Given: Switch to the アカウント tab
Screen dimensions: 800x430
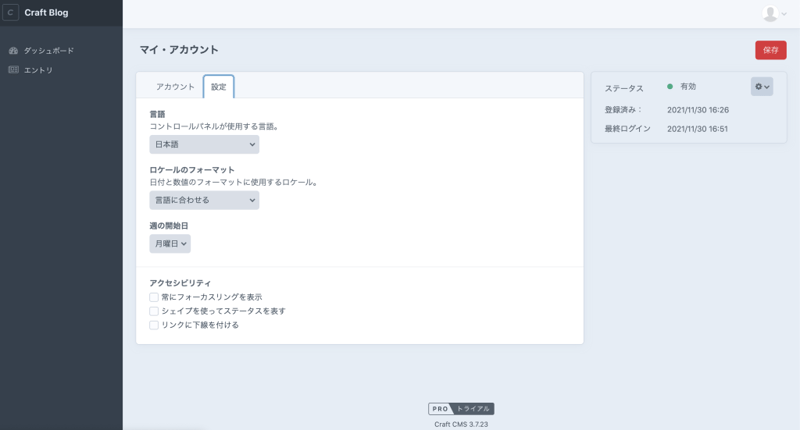Looking at the screenshot, I should click(x=175, y=87).
